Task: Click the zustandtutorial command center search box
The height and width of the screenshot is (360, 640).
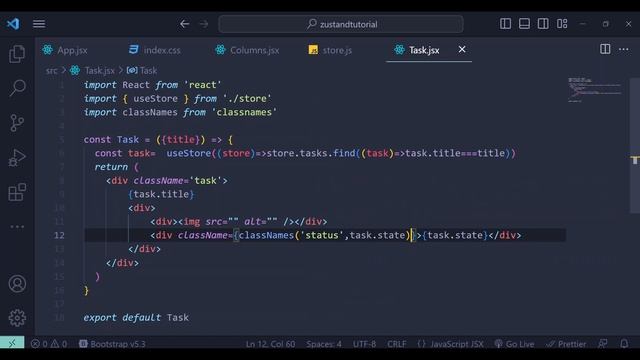Action: click(341, 24)
